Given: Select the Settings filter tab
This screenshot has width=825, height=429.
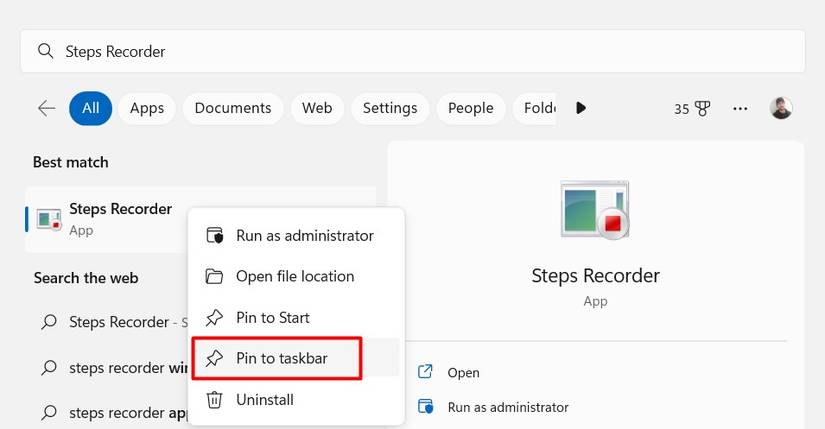Looking at the screenshot, I should tap(390, 108).
